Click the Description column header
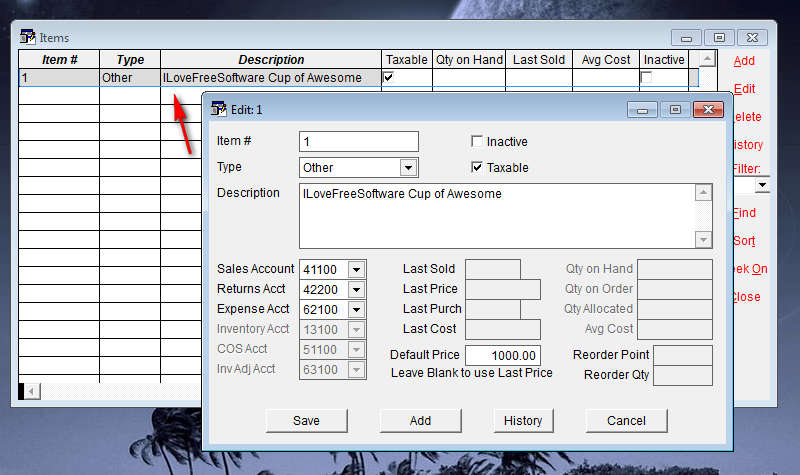 click(x=271, y=60)
